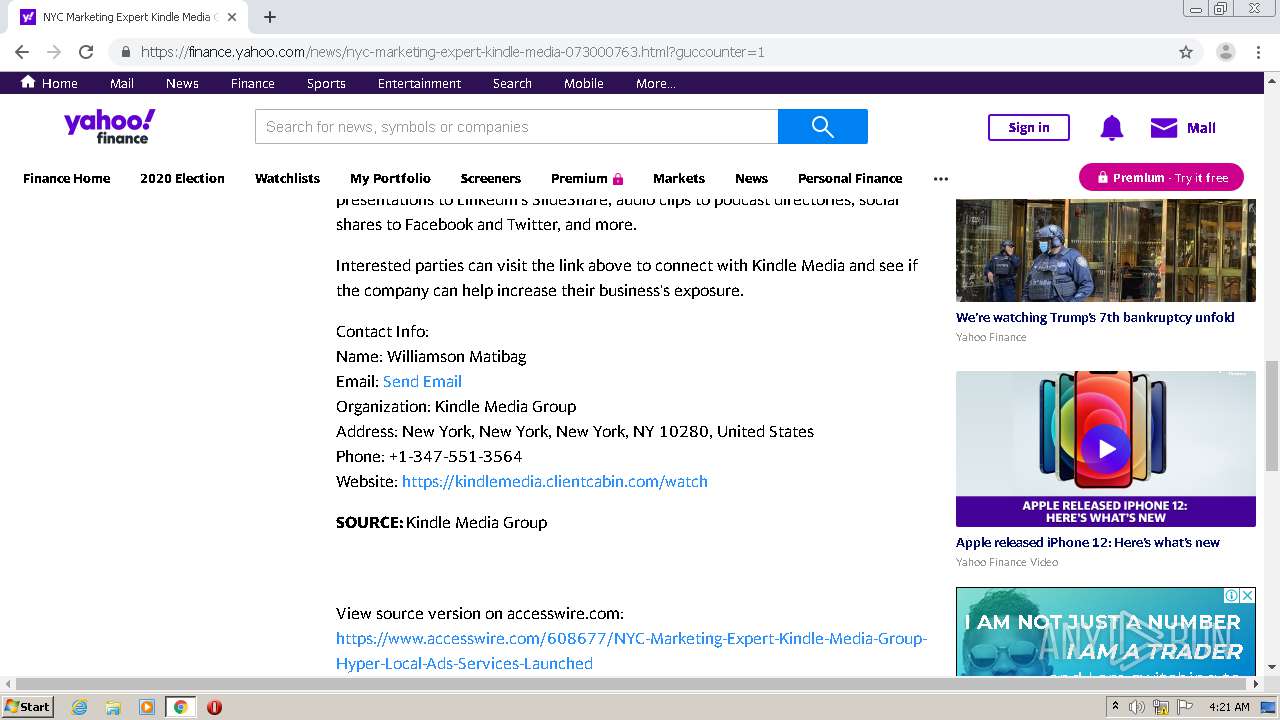Image resolution: width=1280 pixels, height=720 pixels.
Task: Click the taskbar clock showing 4:21 AM
Action: [x=1229, y=707]
